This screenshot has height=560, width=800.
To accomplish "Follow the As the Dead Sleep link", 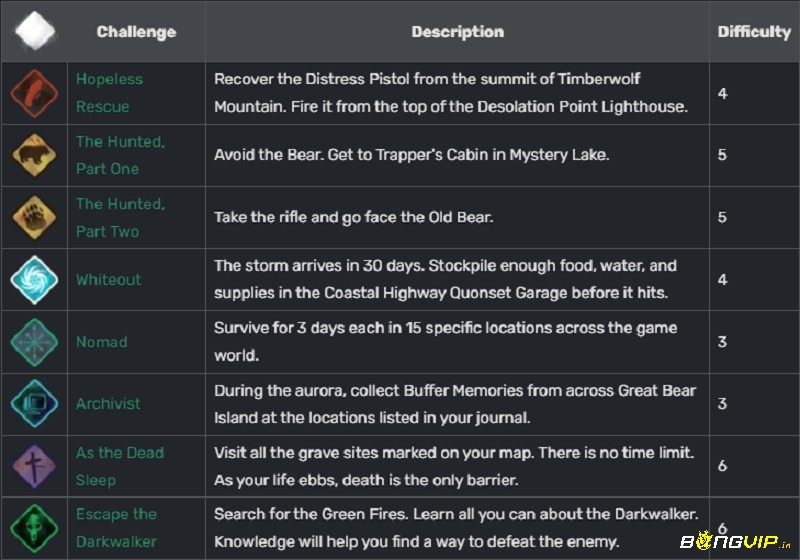I will click(120, 466).
